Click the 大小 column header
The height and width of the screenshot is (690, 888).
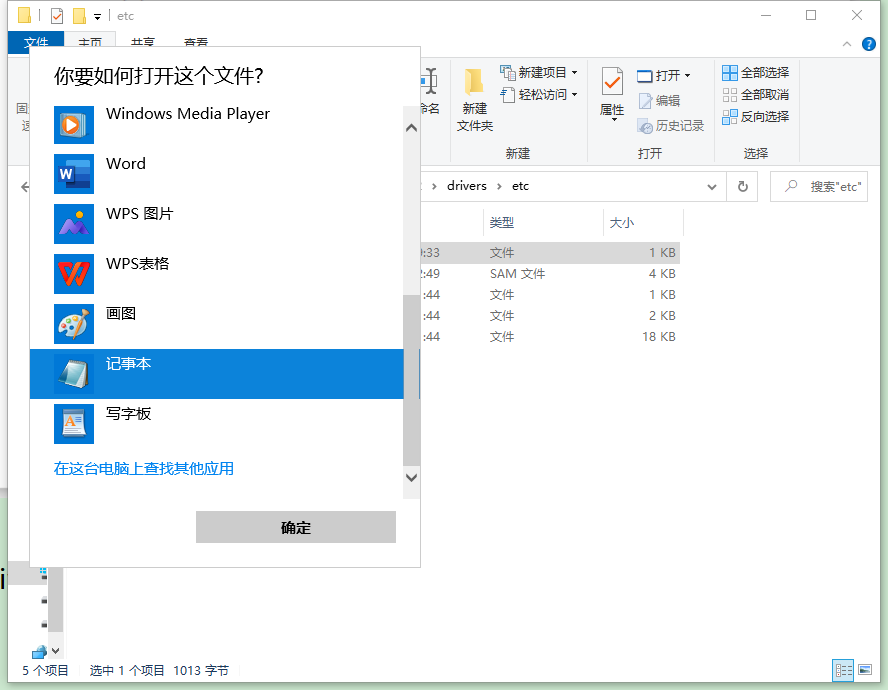[x=643, y=223]
